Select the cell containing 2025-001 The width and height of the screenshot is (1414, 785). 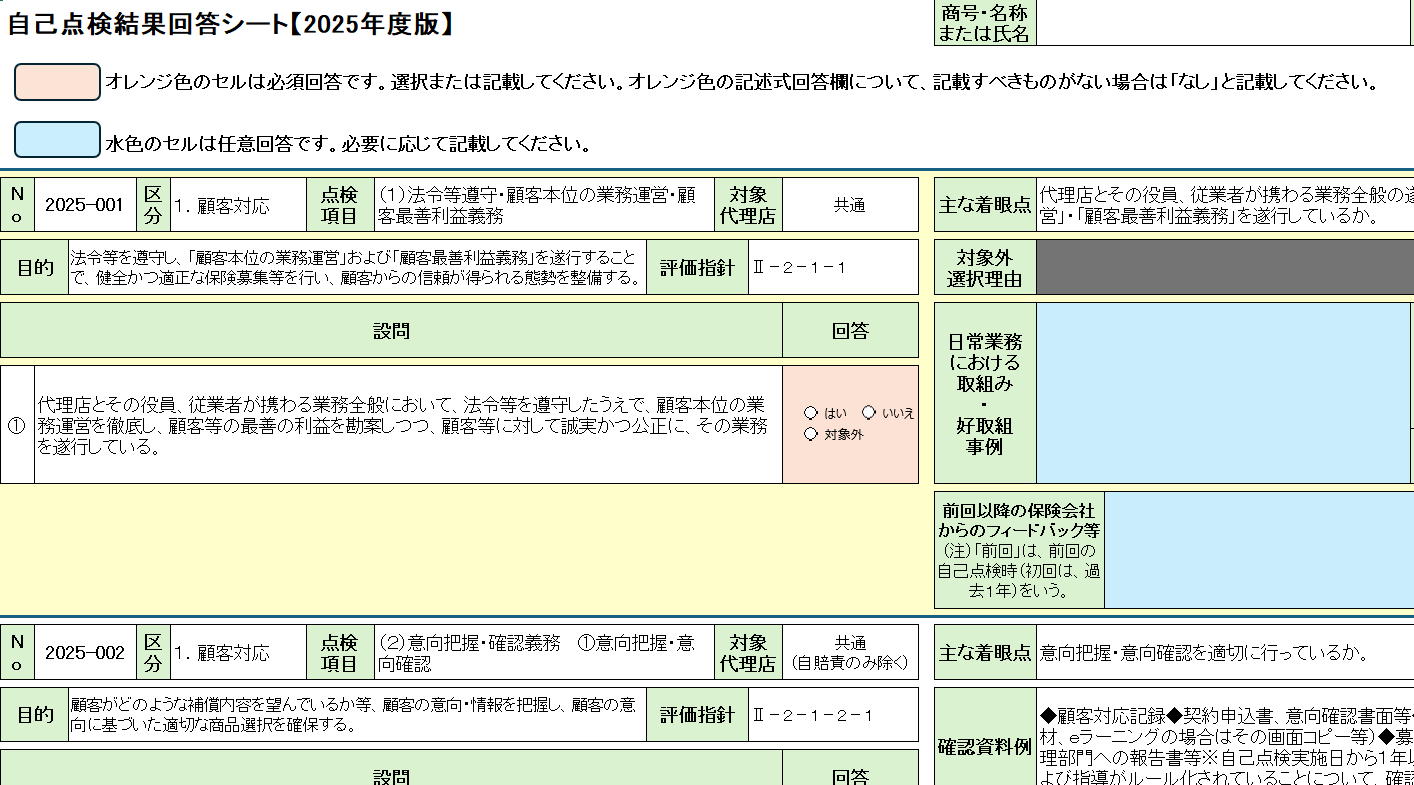85,205
